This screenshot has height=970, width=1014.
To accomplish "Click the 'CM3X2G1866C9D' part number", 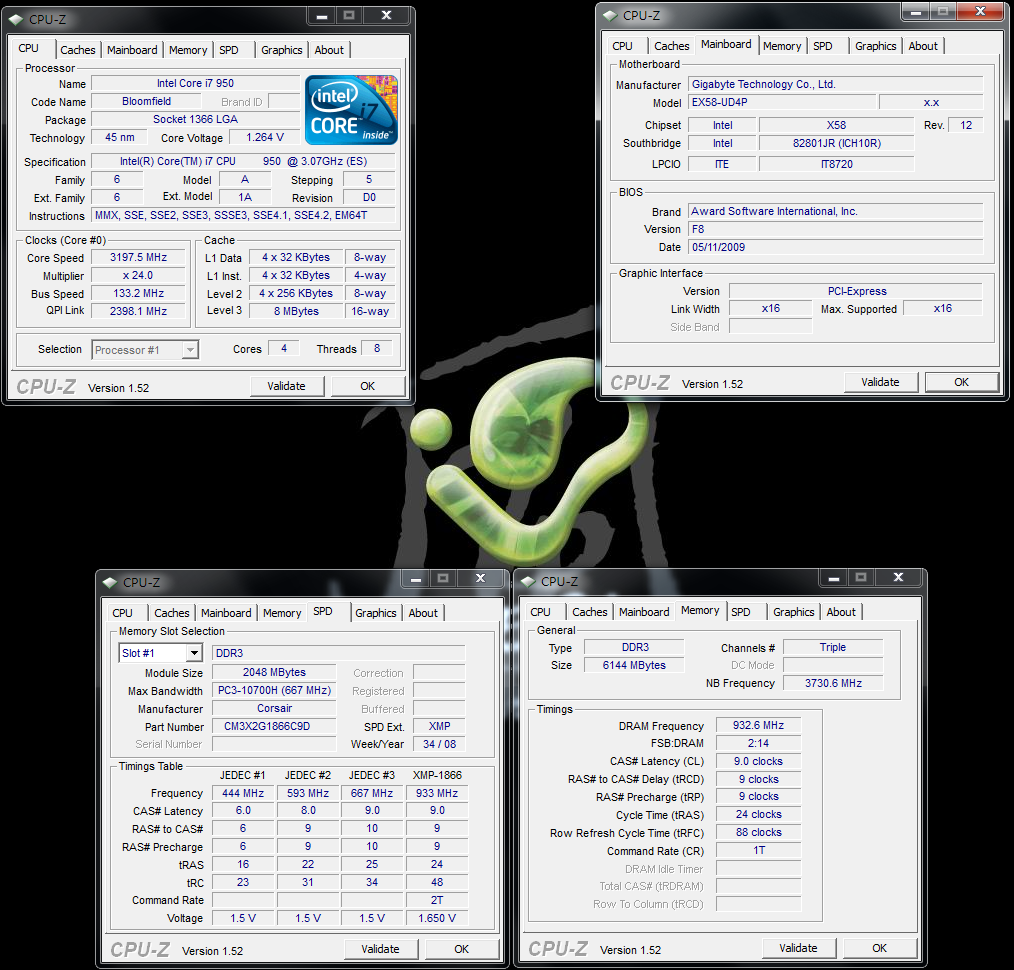I will pyautogui.click(x=274, y=726).
